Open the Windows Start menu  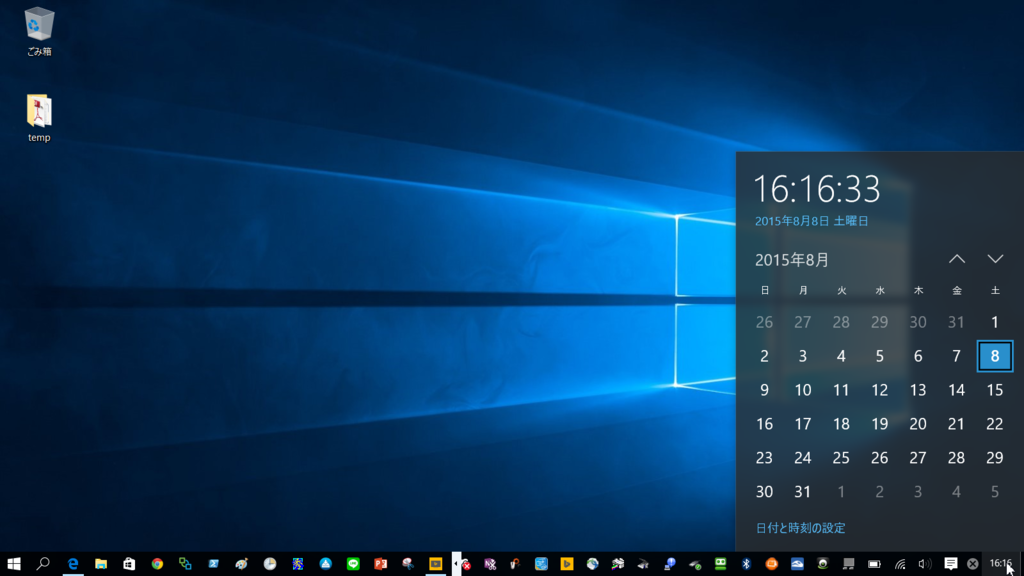[x=14, y=564]
